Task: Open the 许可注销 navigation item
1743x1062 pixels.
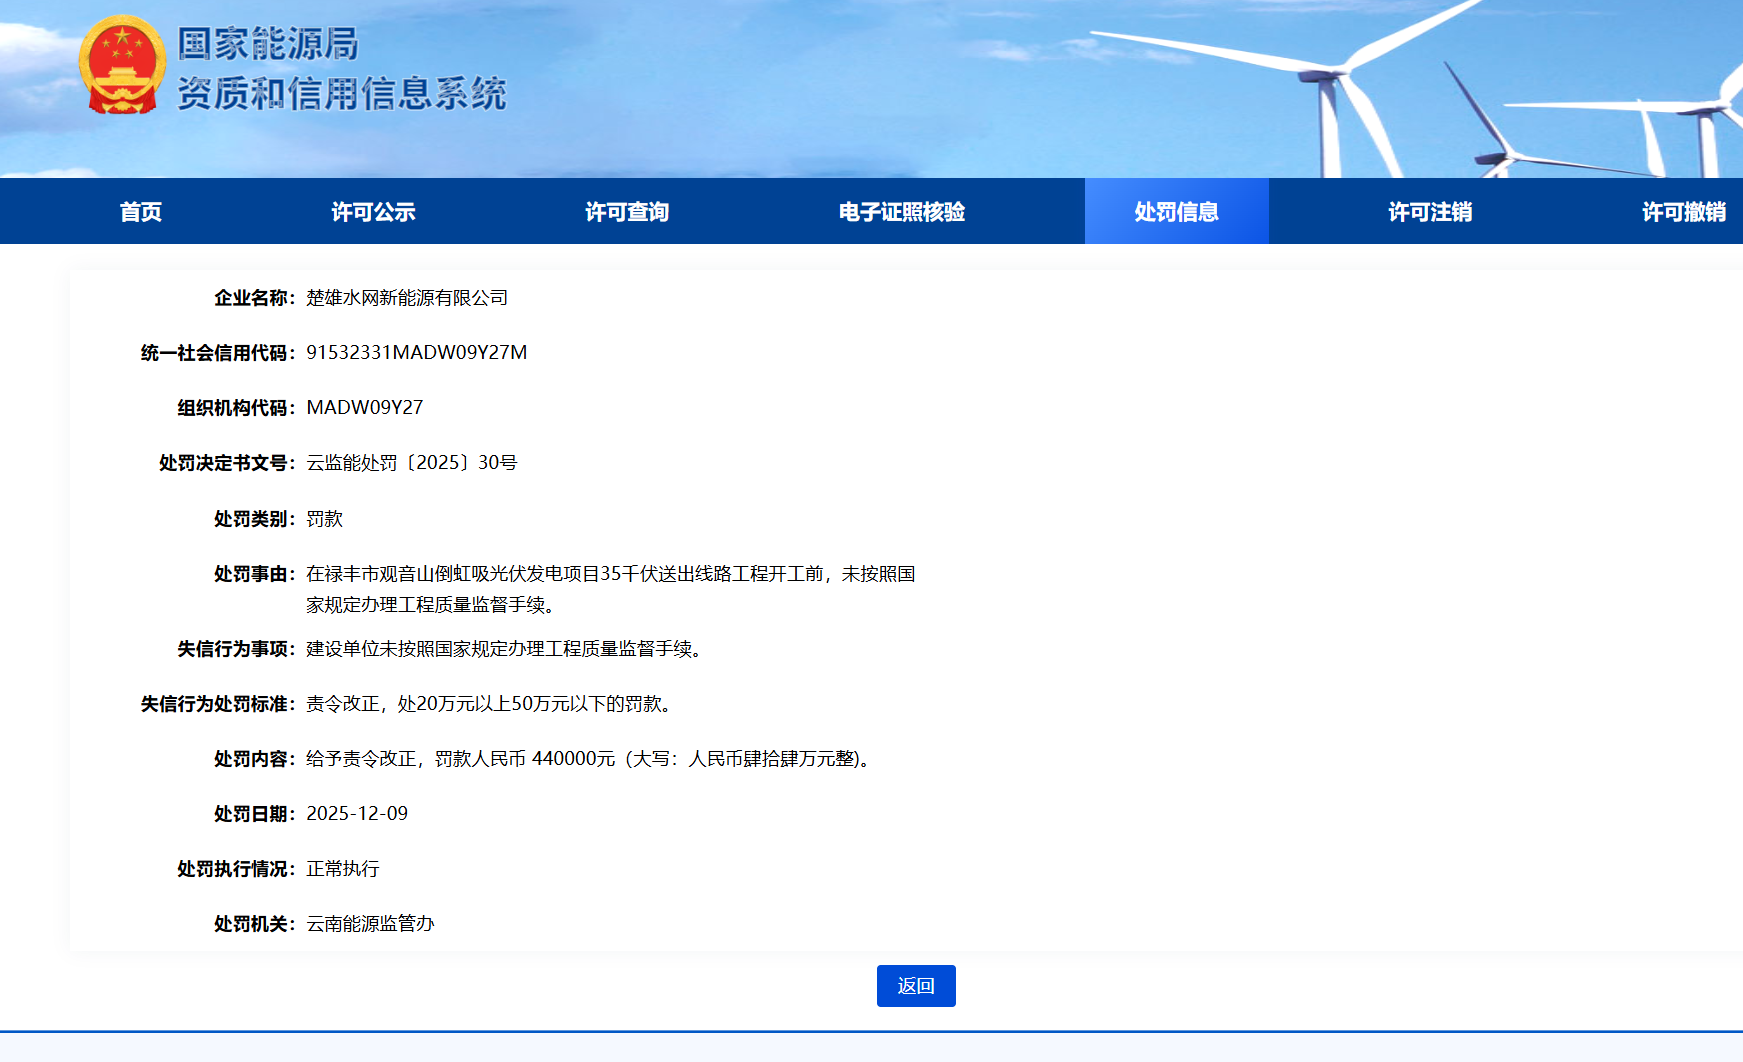Action: pos(1430,212)
